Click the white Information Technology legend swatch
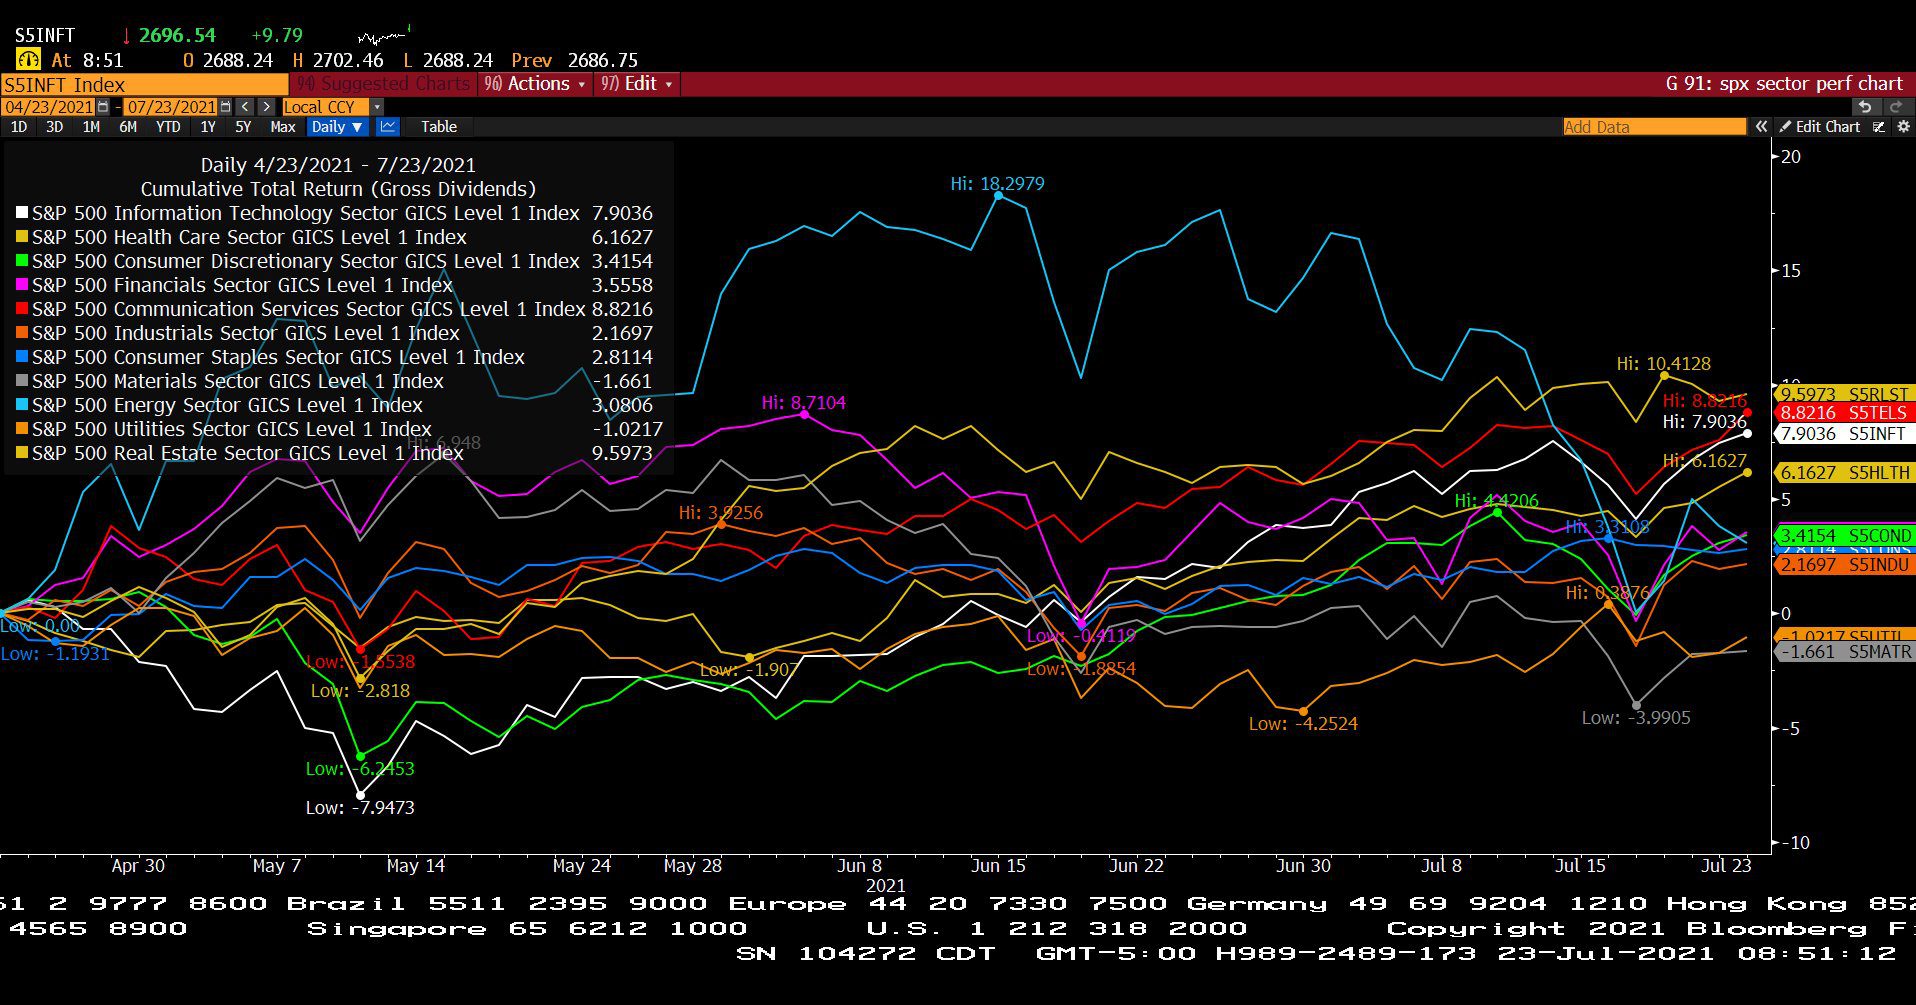Screen dimensions: 1916x1005 pos(22,213)
